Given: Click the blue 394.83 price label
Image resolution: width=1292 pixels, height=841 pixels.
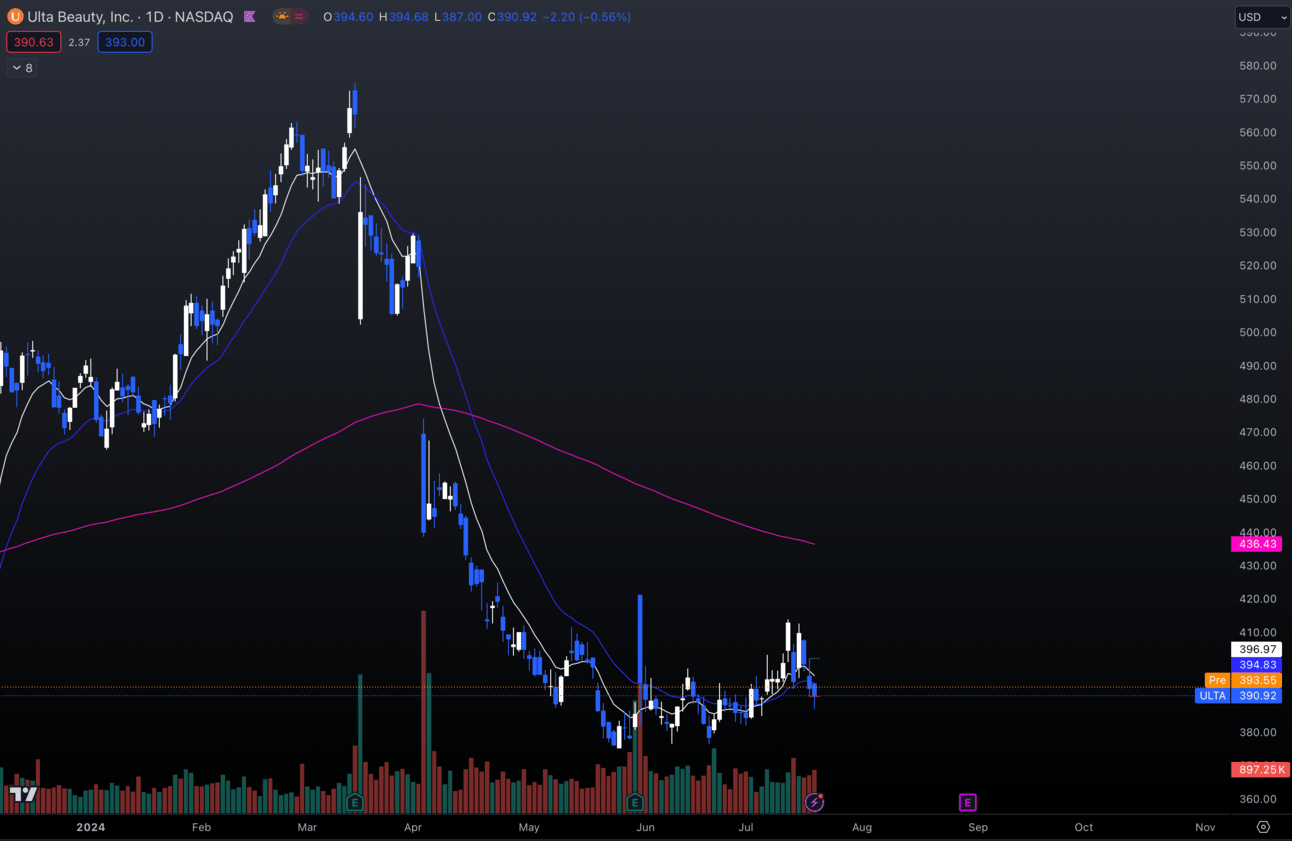Looking at the screenshot, I should [x=1256, y=665].
